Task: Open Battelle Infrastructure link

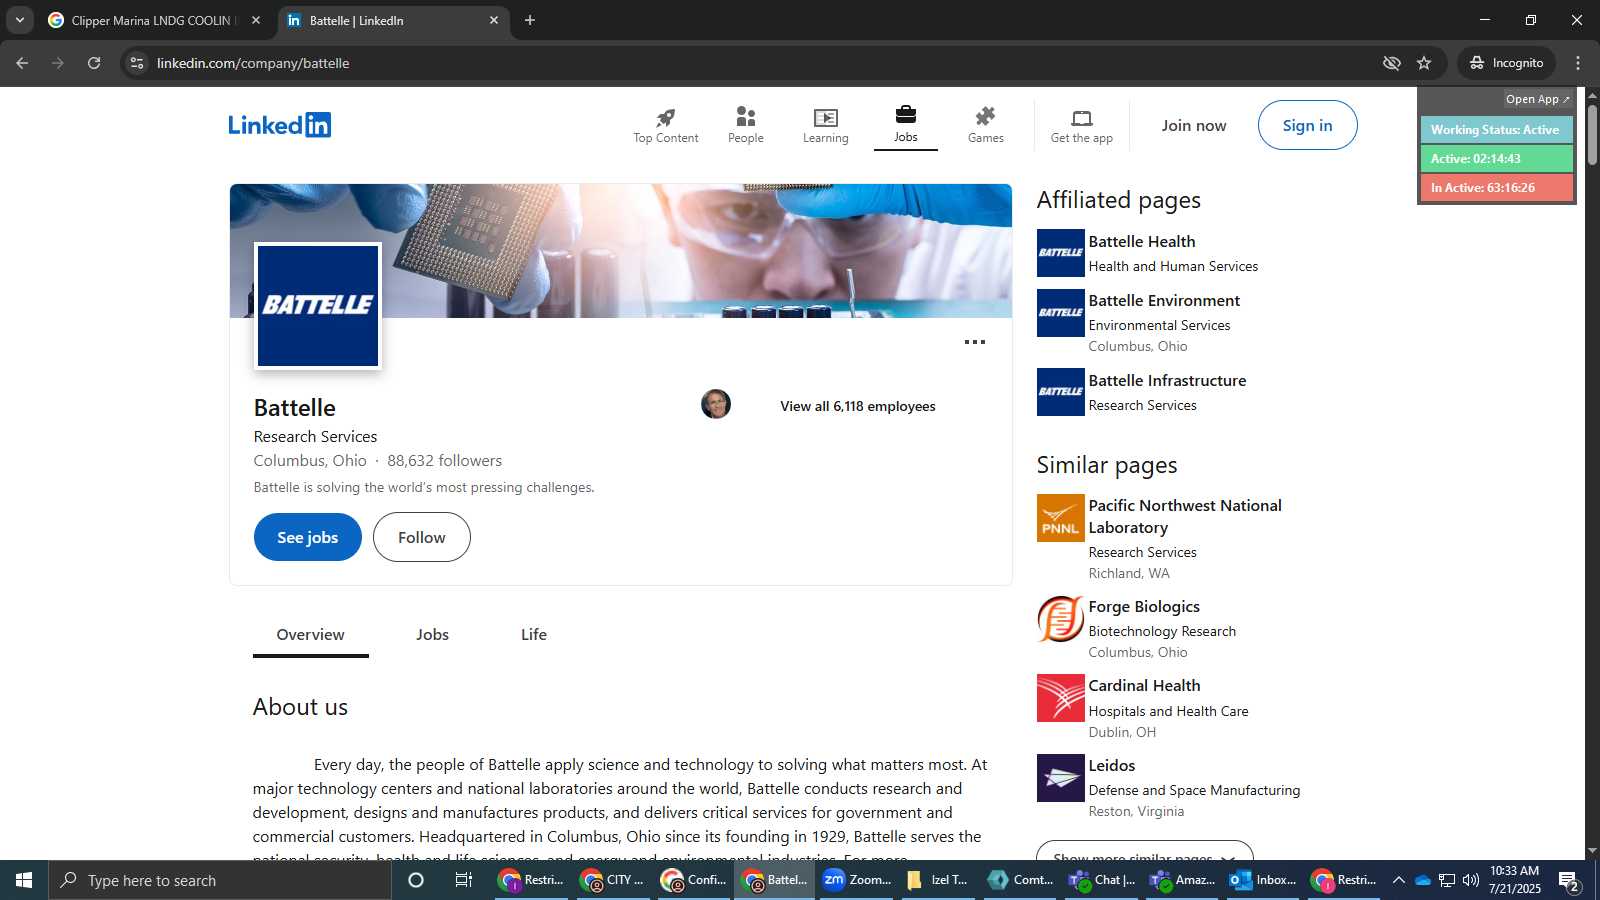Action: [x=1167, y=380]
